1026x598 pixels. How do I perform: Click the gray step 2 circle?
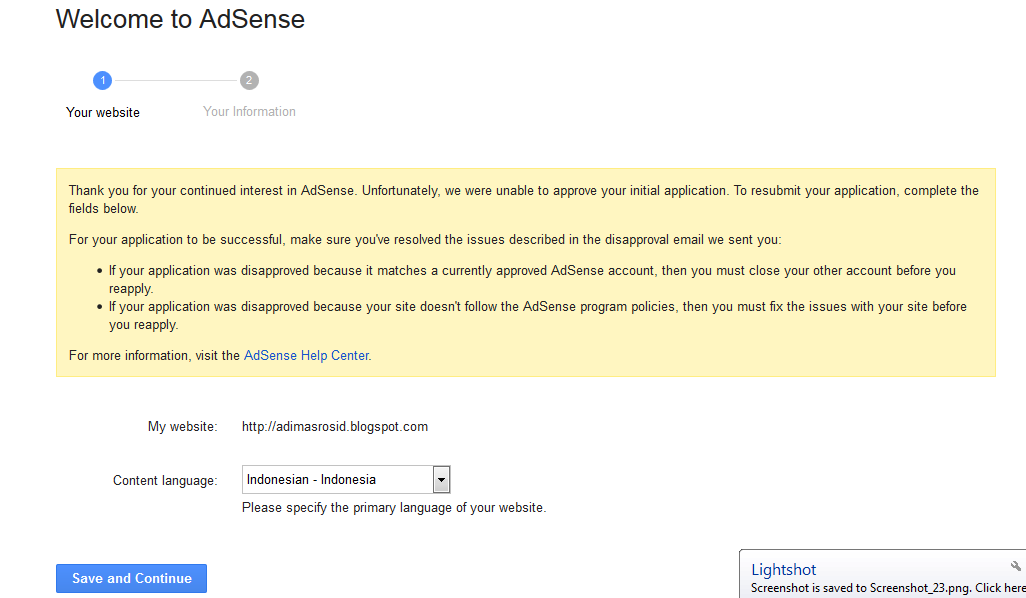pyautogui.click(x=249, y=80)
